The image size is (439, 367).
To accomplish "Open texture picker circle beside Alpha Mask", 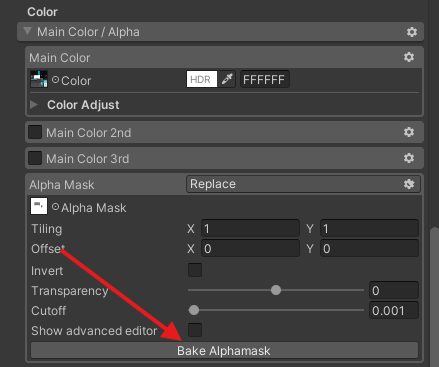I will tap(55, 207).
